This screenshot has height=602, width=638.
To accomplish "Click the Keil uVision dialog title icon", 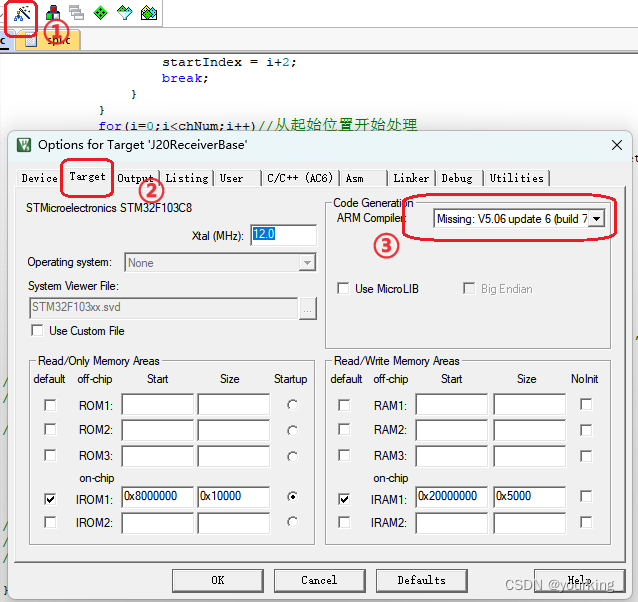I will click(24, 145).
